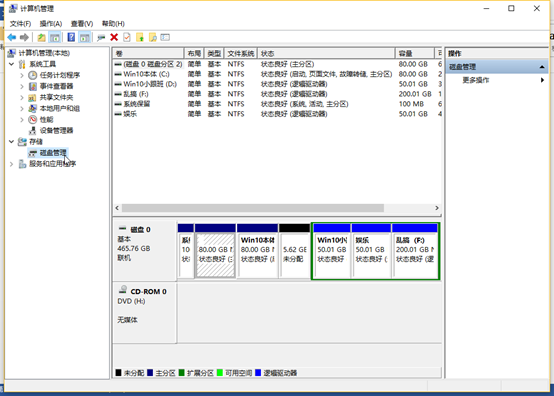Click the last toolbar list-view icon

(165, 37)
